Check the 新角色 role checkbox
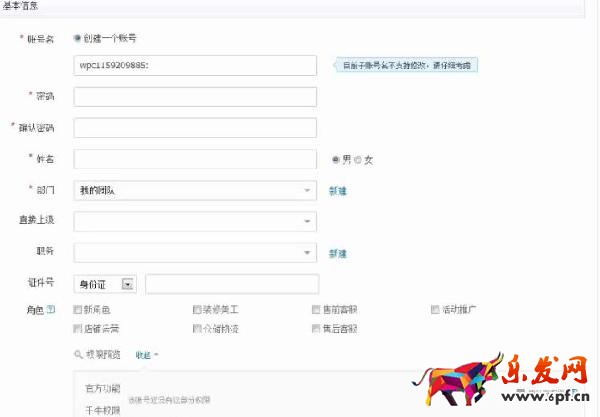Screen dimensions: 600x417 coord(78,309)
